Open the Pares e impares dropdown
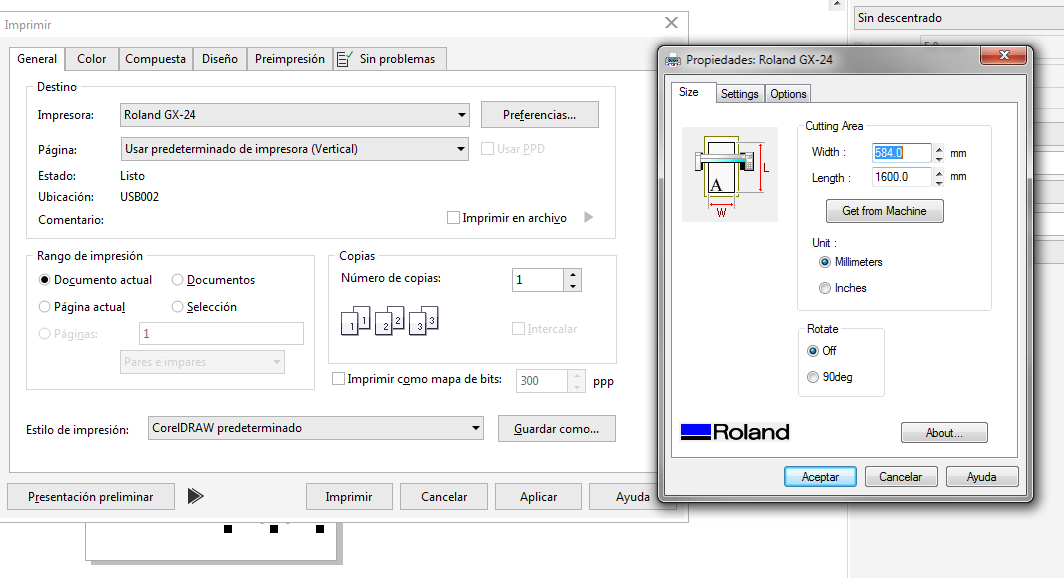Viewport: 1064px width, 578px height. pyautogui.click(x=202, y=362)
